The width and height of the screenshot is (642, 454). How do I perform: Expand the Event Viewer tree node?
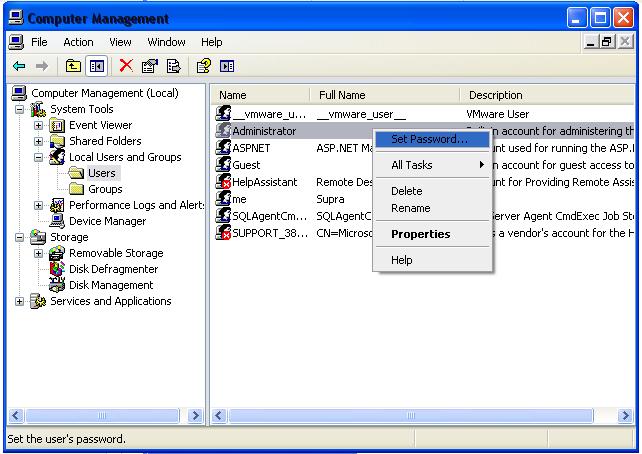pyautogui.click(x=39, y=125)
